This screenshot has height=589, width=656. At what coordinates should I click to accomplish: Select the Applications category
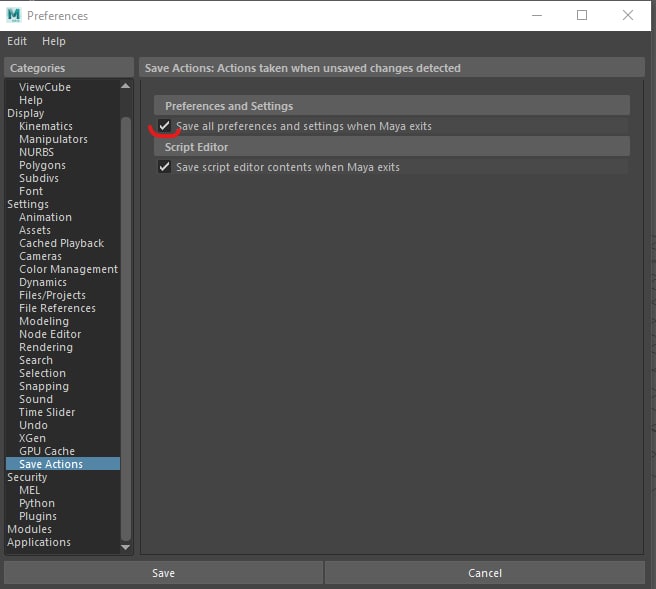pyautogui.click(x=39, y=542)
